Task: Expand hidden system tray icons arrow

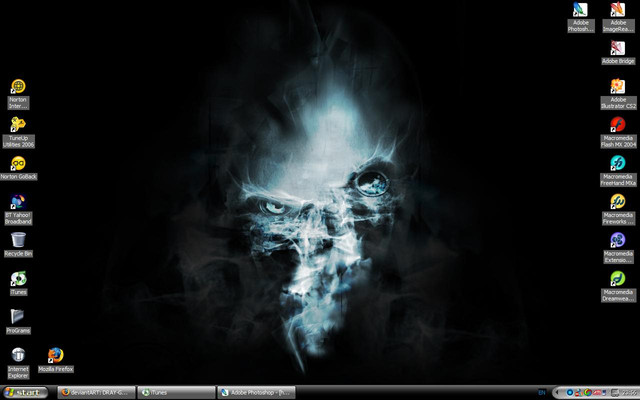Action: [557, 393]
